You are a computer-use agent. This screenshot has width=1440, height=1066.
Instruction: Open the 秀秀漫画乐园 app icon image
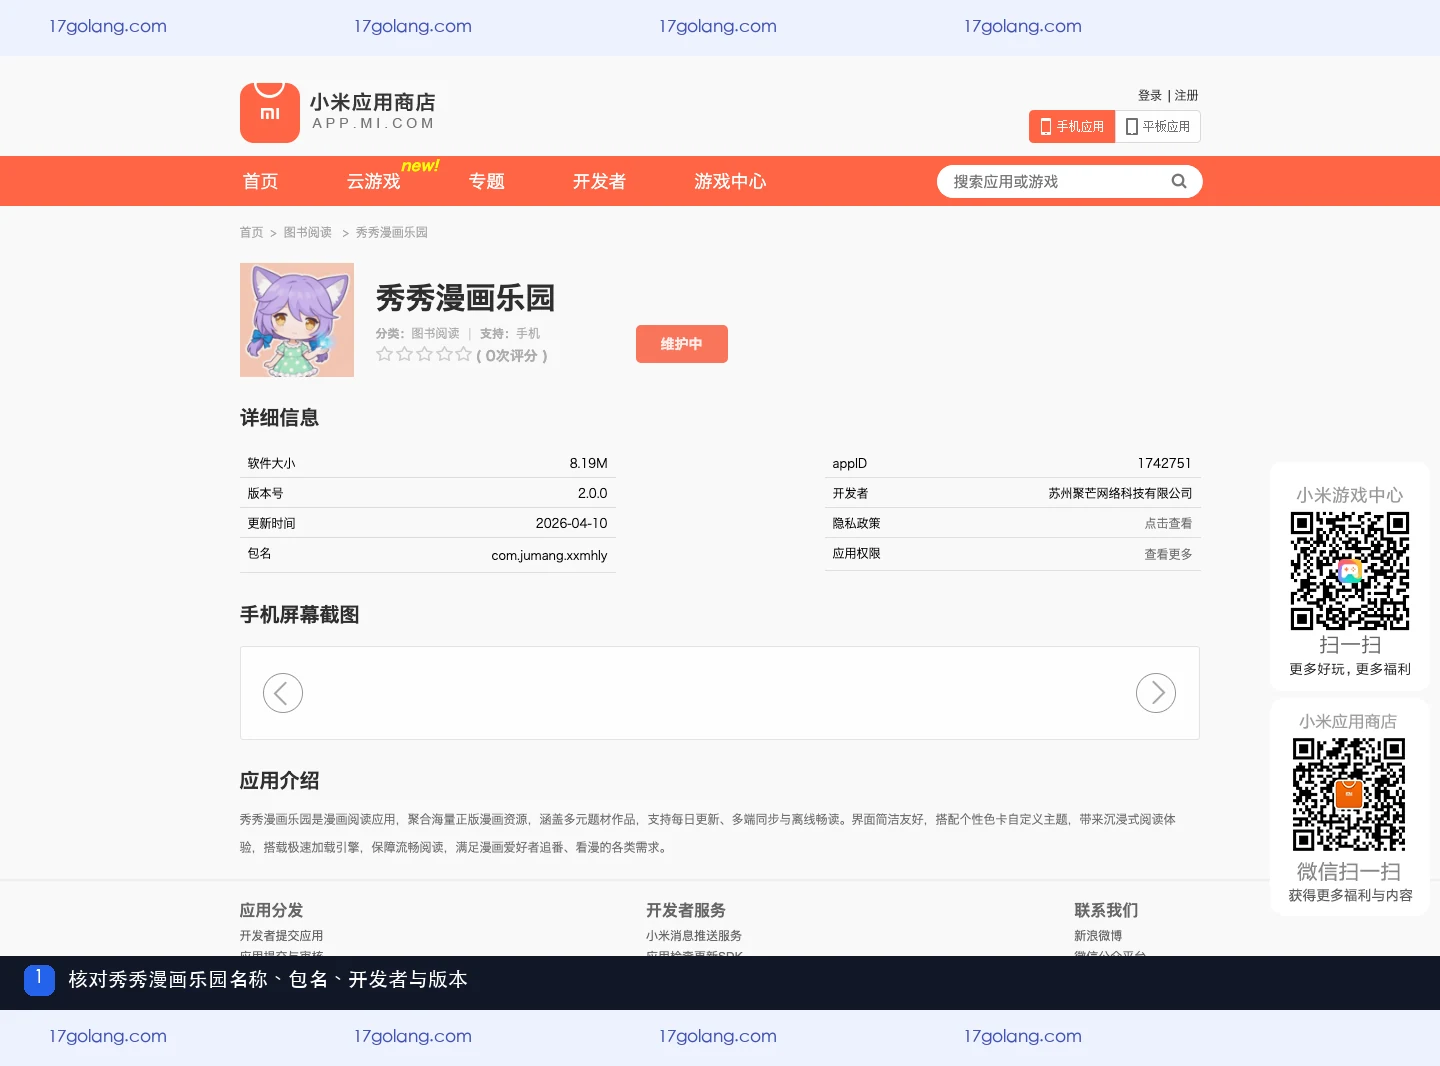coord(297,320)
